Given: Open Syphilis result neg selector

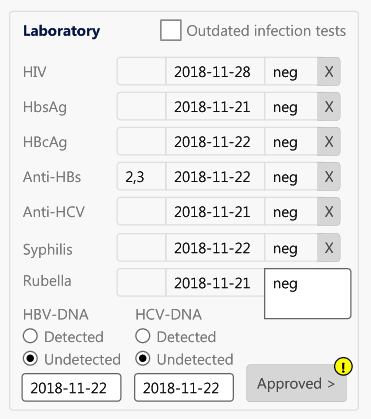Looking at the screenshot, I should (x=291, y=248).
